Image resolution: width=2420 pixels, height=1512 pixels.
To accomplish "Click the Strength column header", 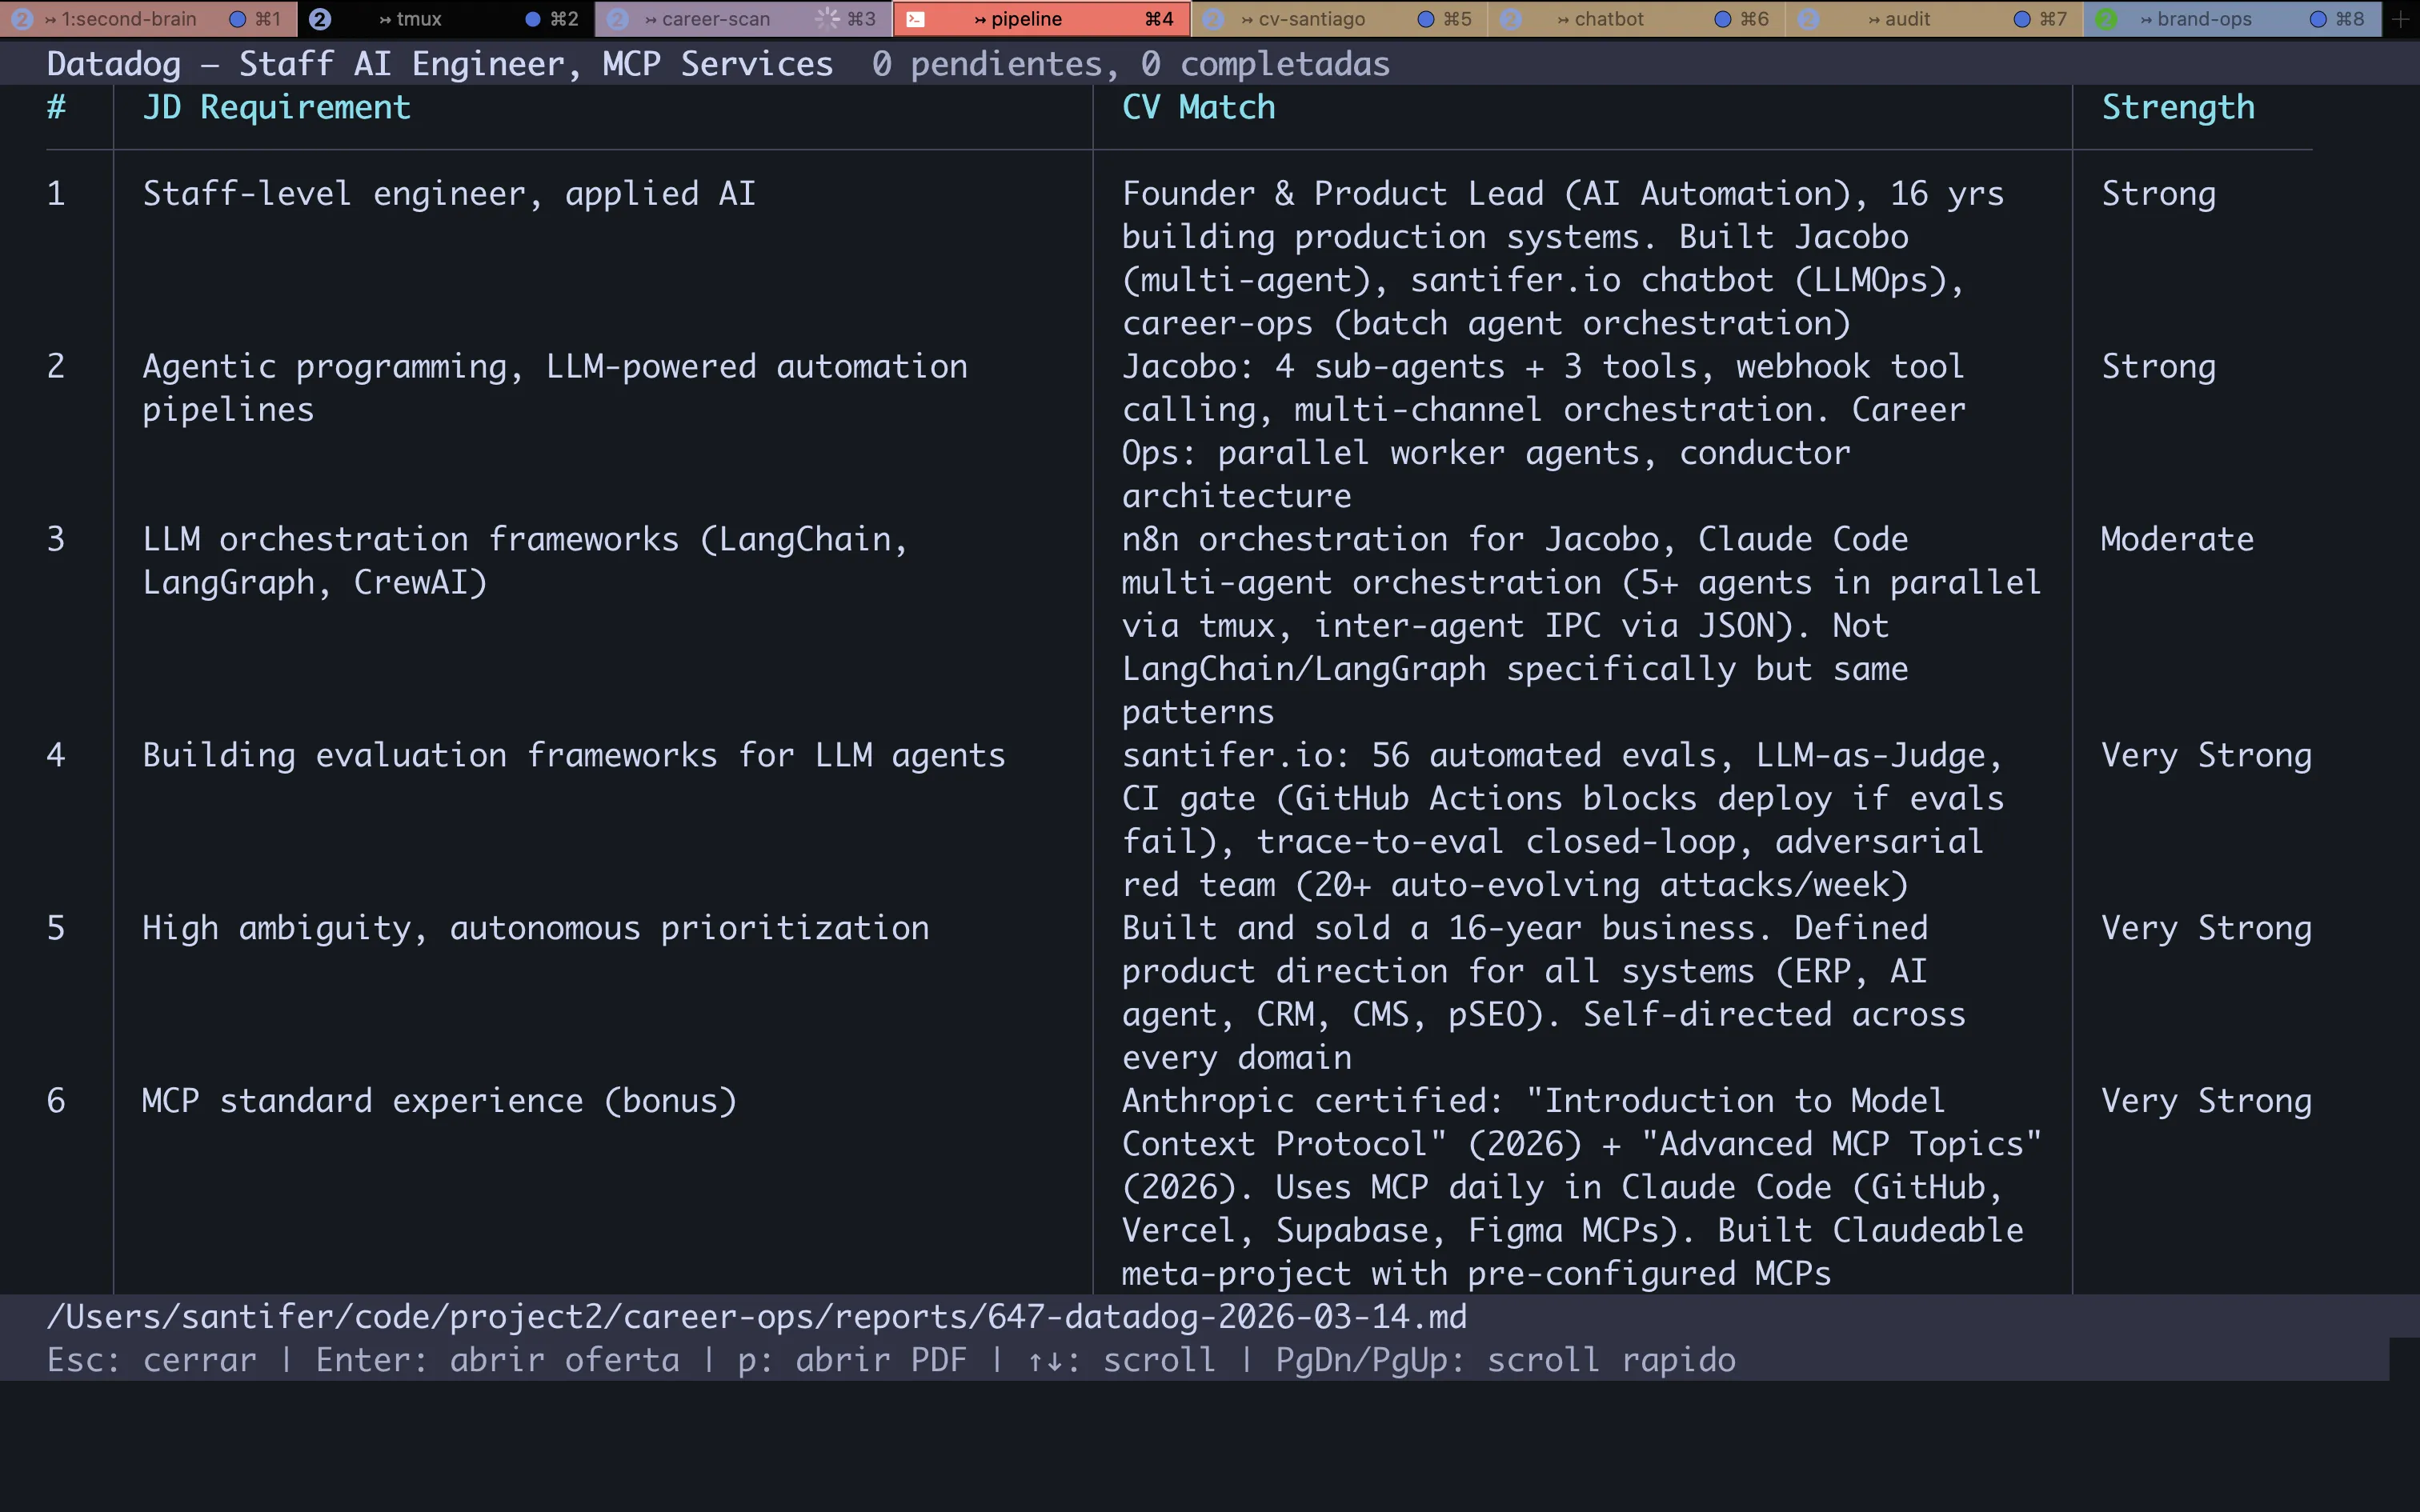I will tap(2178, 107).
